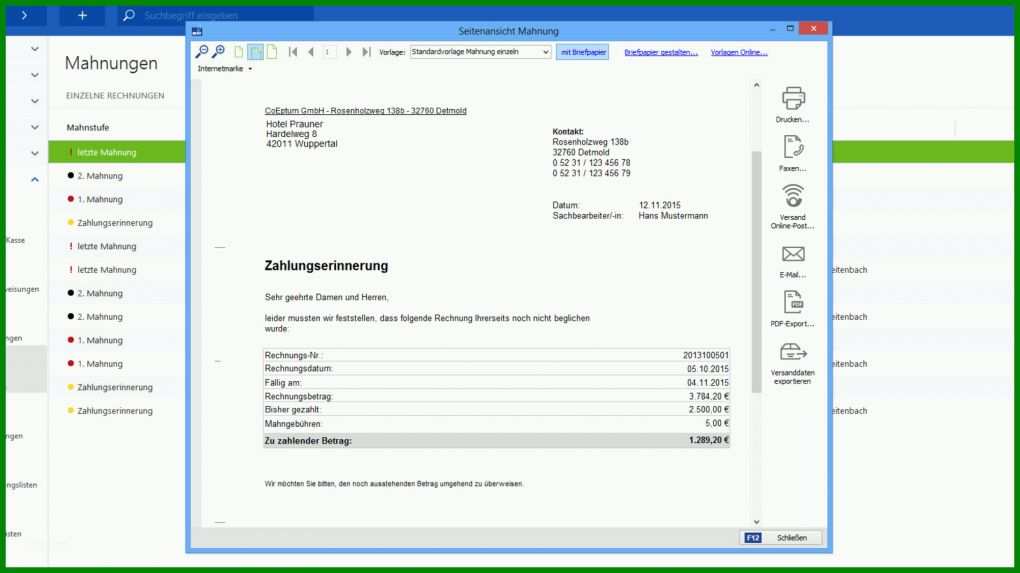Go to the previous preview page

[x=311, y=52]
